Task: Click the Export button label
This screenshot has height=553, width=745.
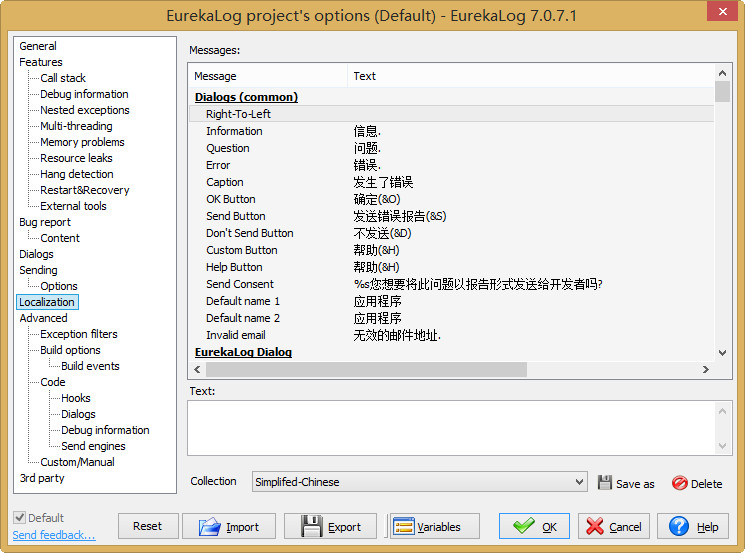Action: [344, 527]
